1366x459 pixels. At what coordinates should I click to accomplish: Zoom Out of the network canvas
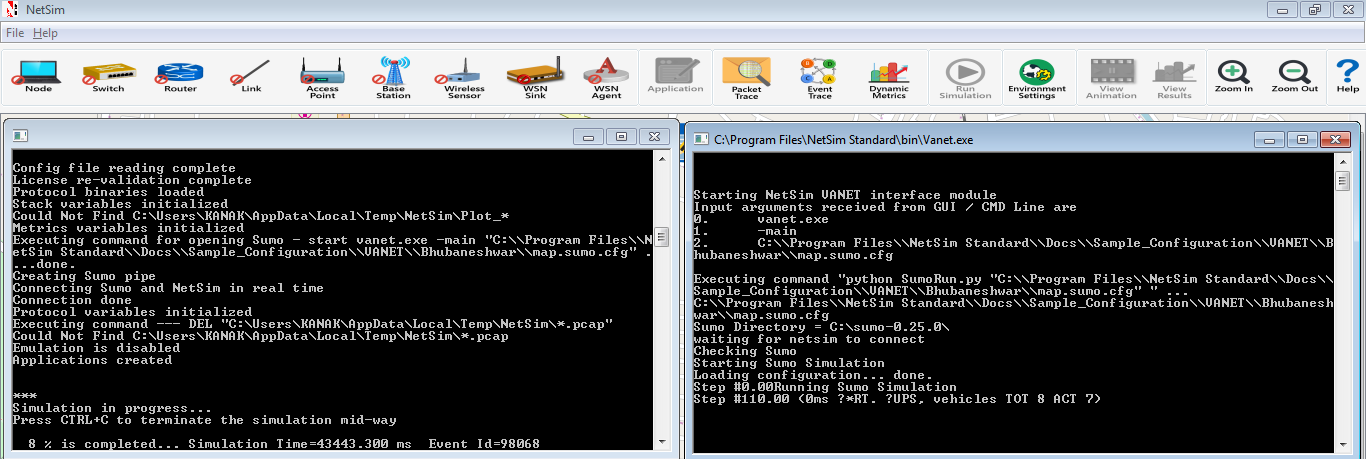(x=1294, y=78)
